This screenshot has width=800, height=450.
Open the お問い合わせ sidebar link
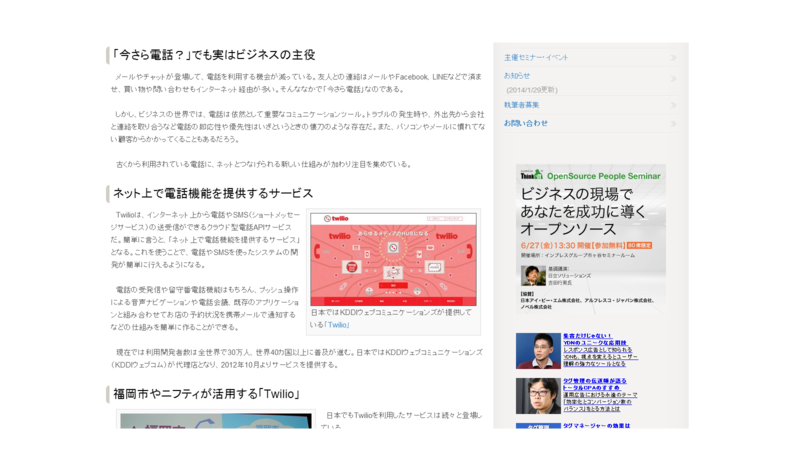coord(526,123)
